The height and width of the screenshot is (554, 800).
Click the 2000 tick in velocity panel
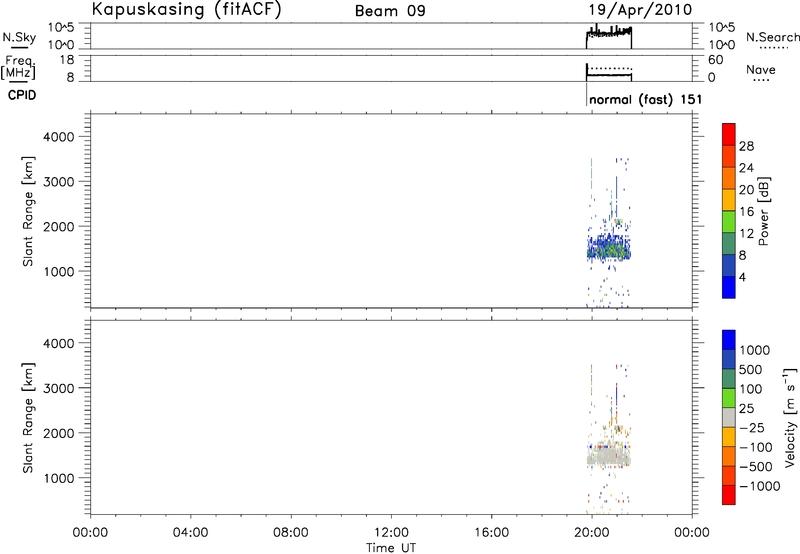coord(58,433)
